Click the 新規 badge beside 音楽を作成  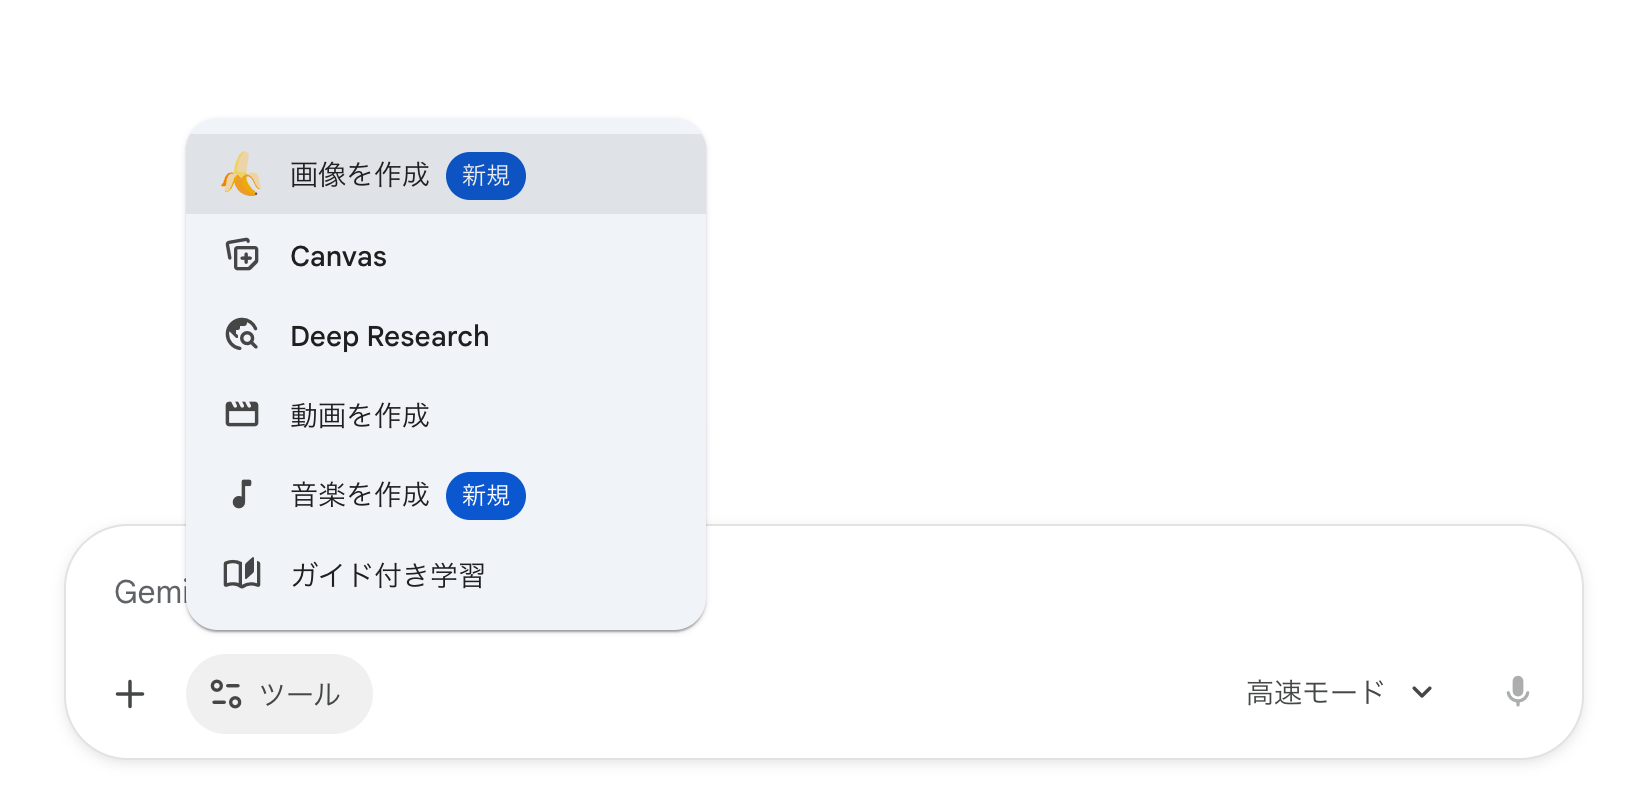[486, 495]
